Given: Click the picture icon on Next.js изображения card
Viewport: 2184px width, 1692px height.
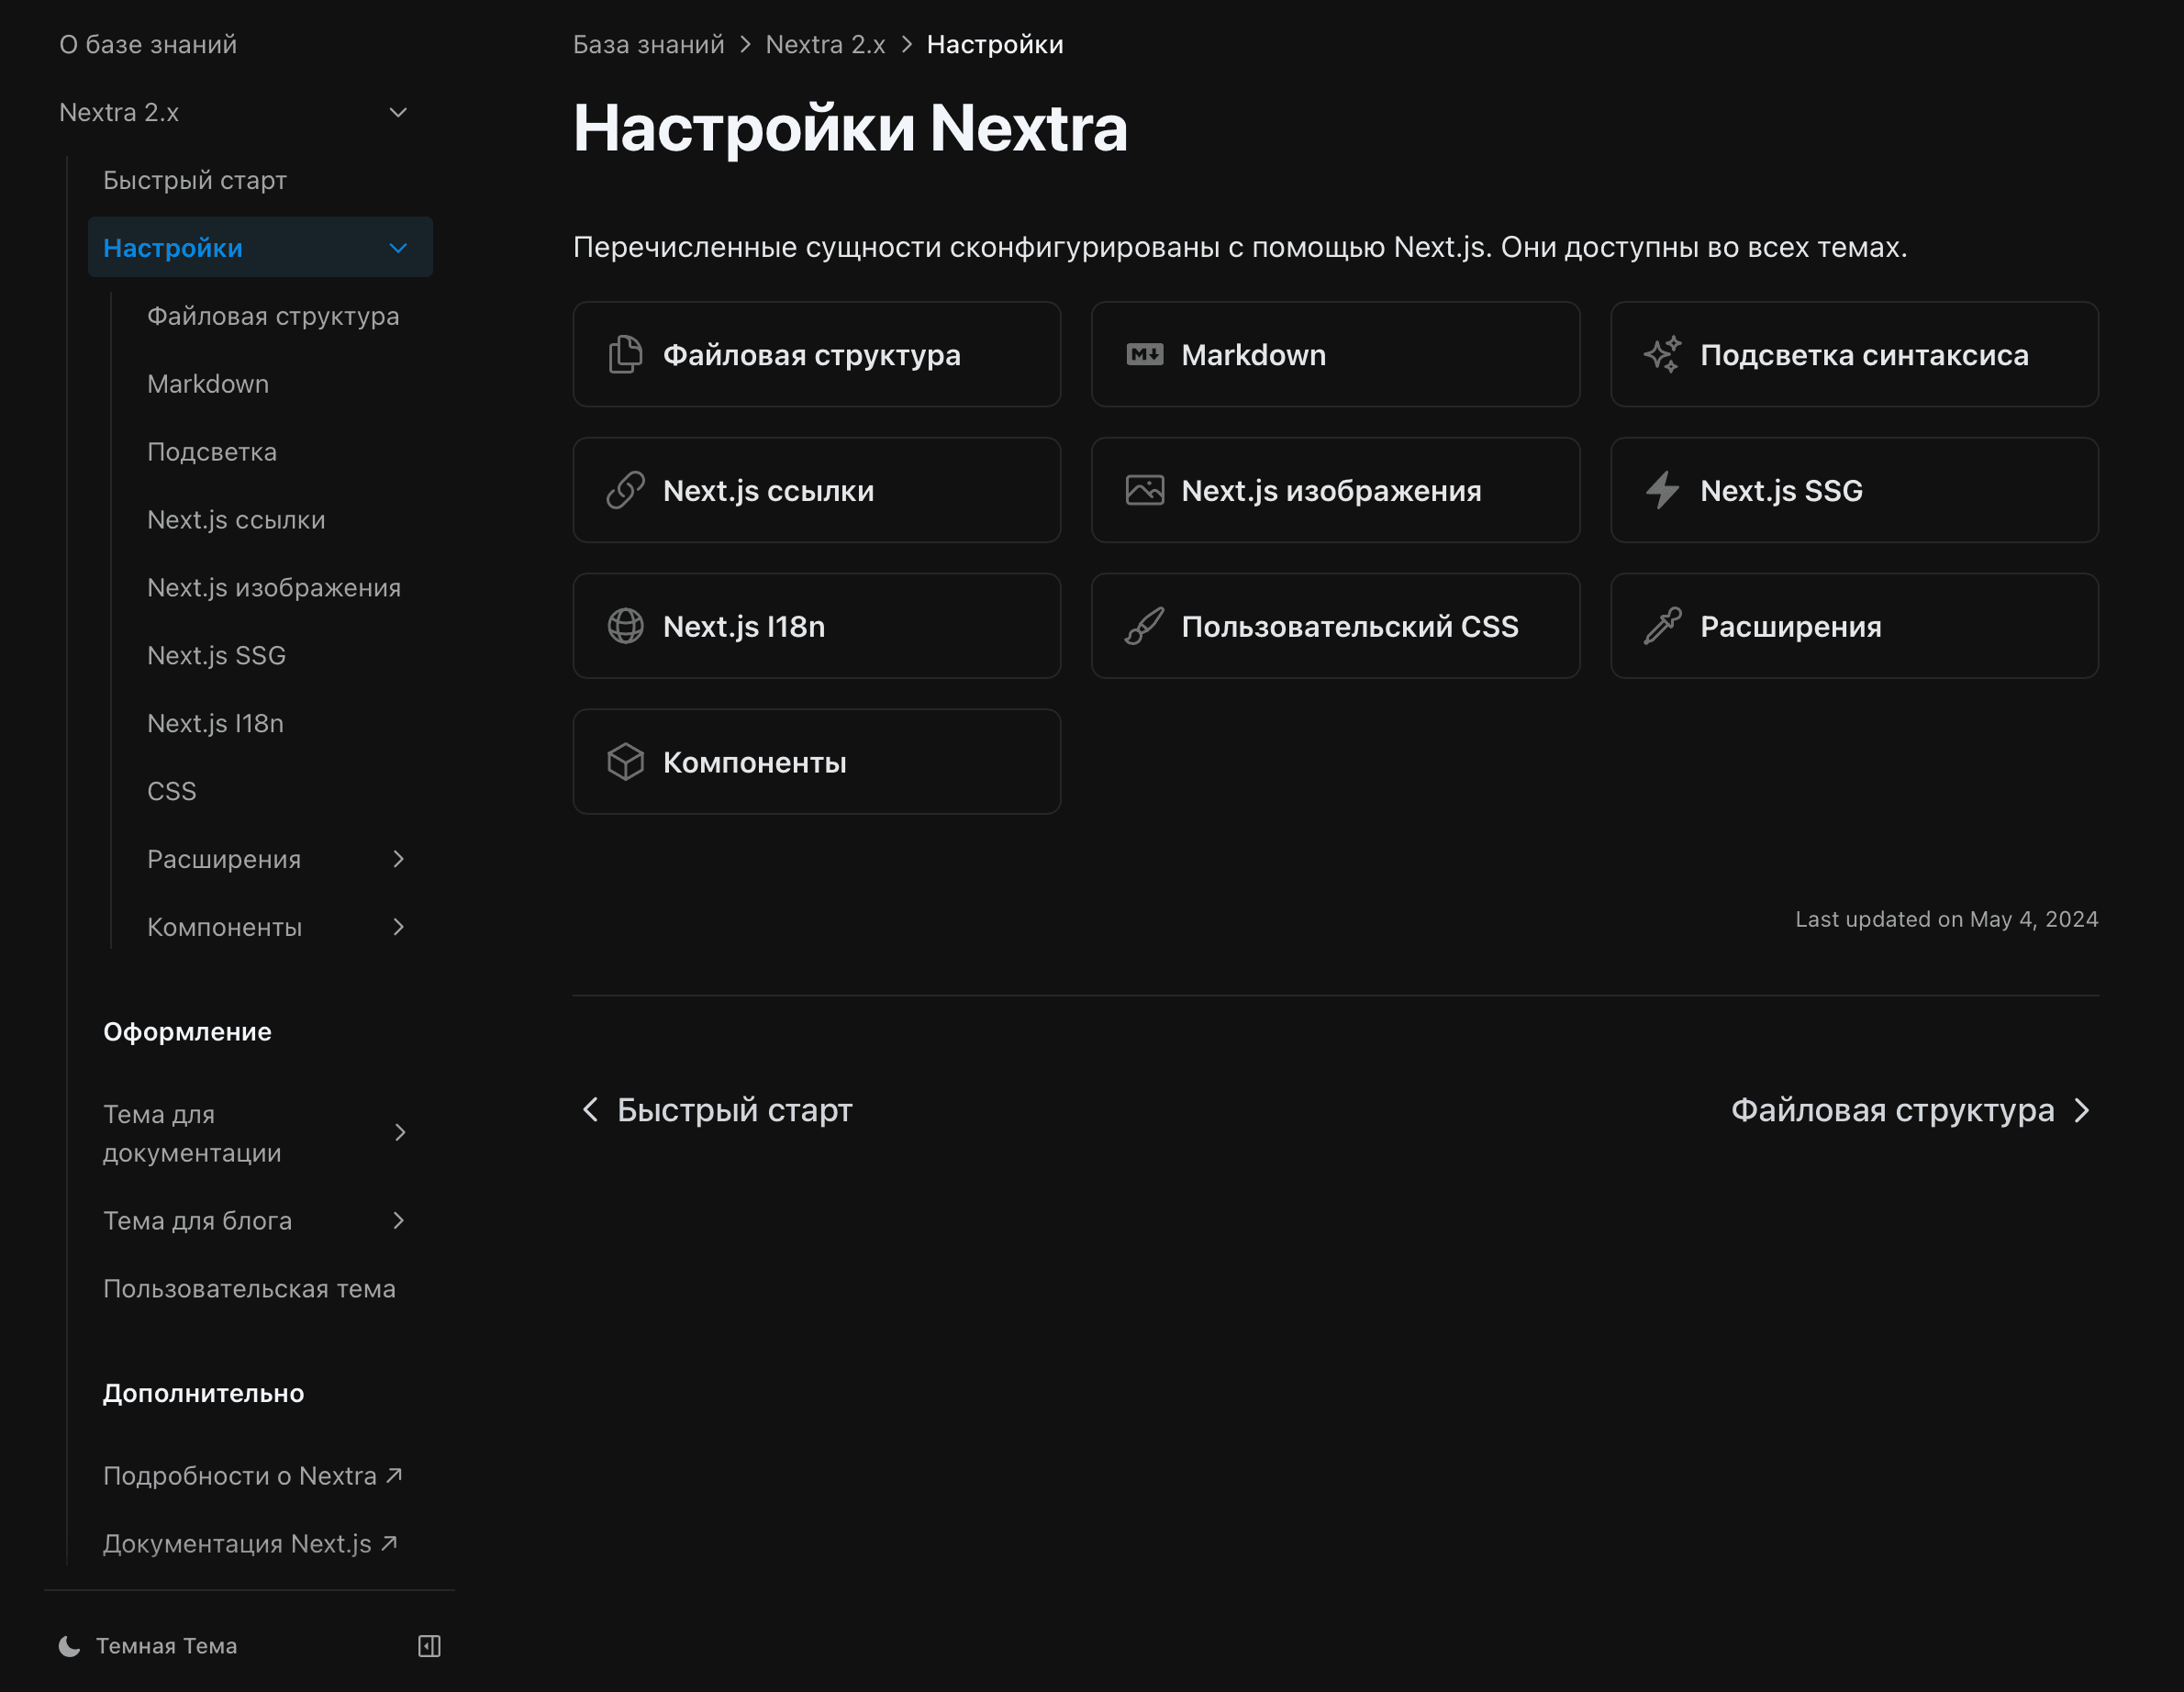Looking at the screenshot, I should pos(1144,491).
